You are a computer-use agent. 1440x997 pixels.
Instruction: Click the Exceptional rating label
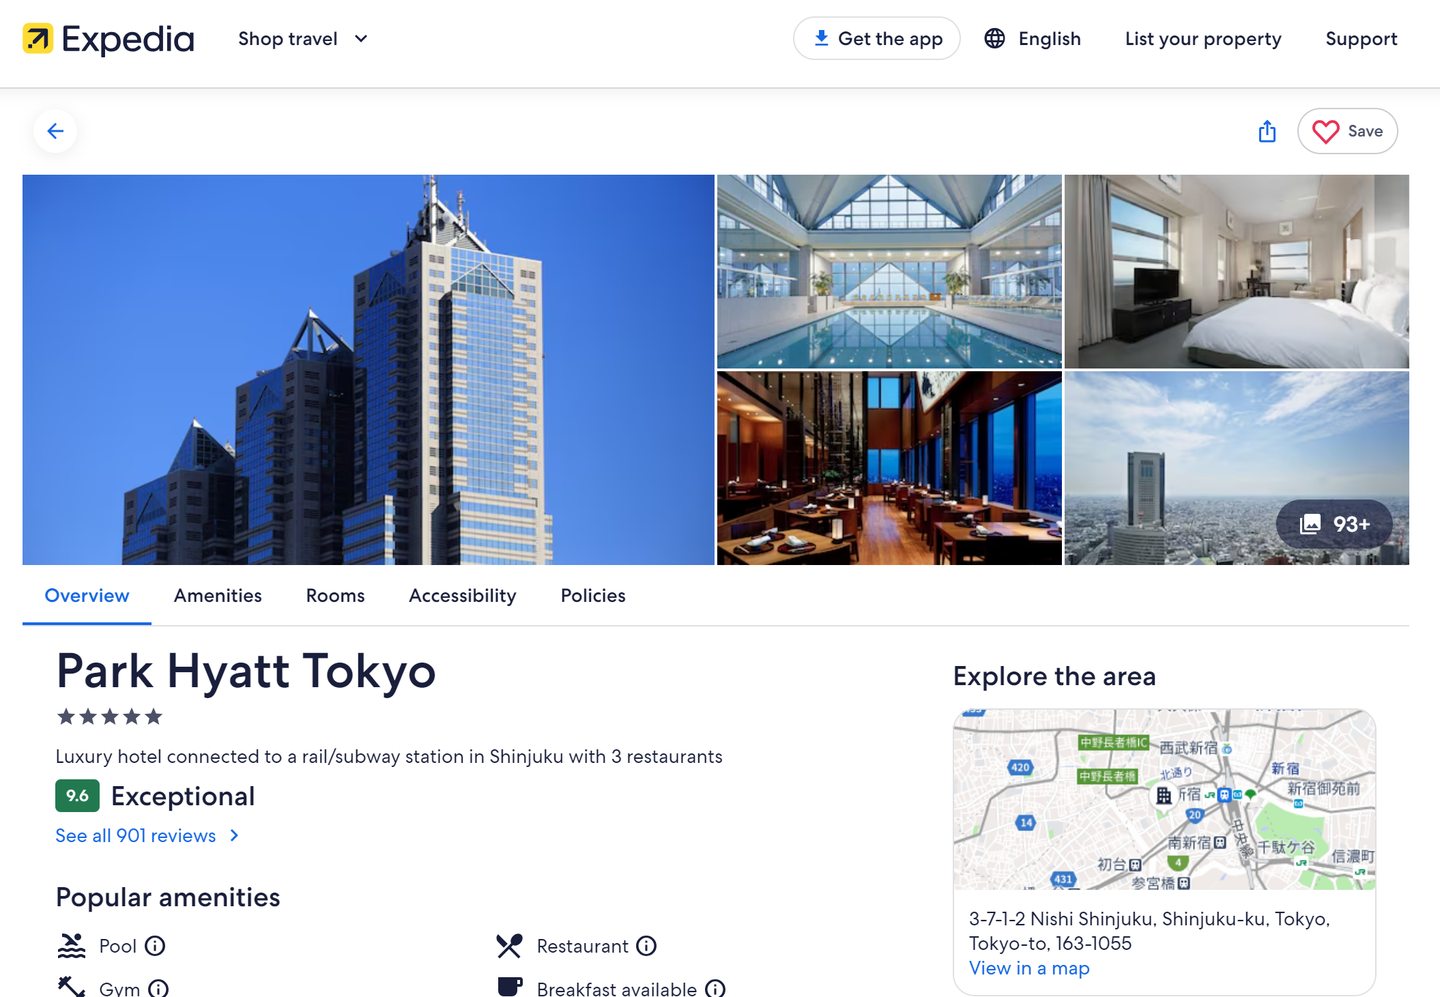(x=183, y=796)
